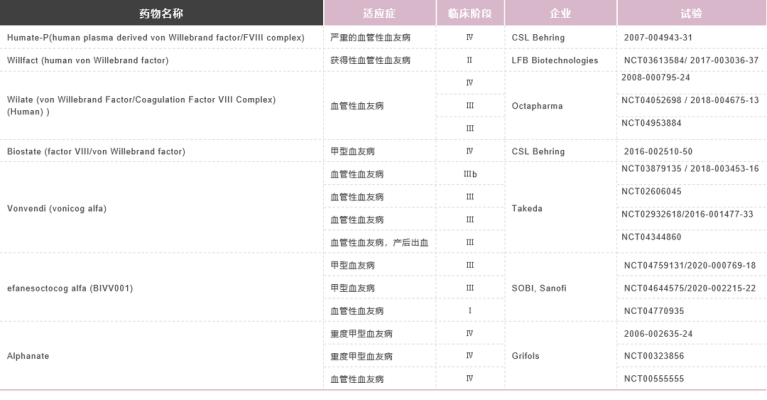The image size is (767, 400).
Task: Click trial number NCT02606045
Action: (x=651, y=191)
